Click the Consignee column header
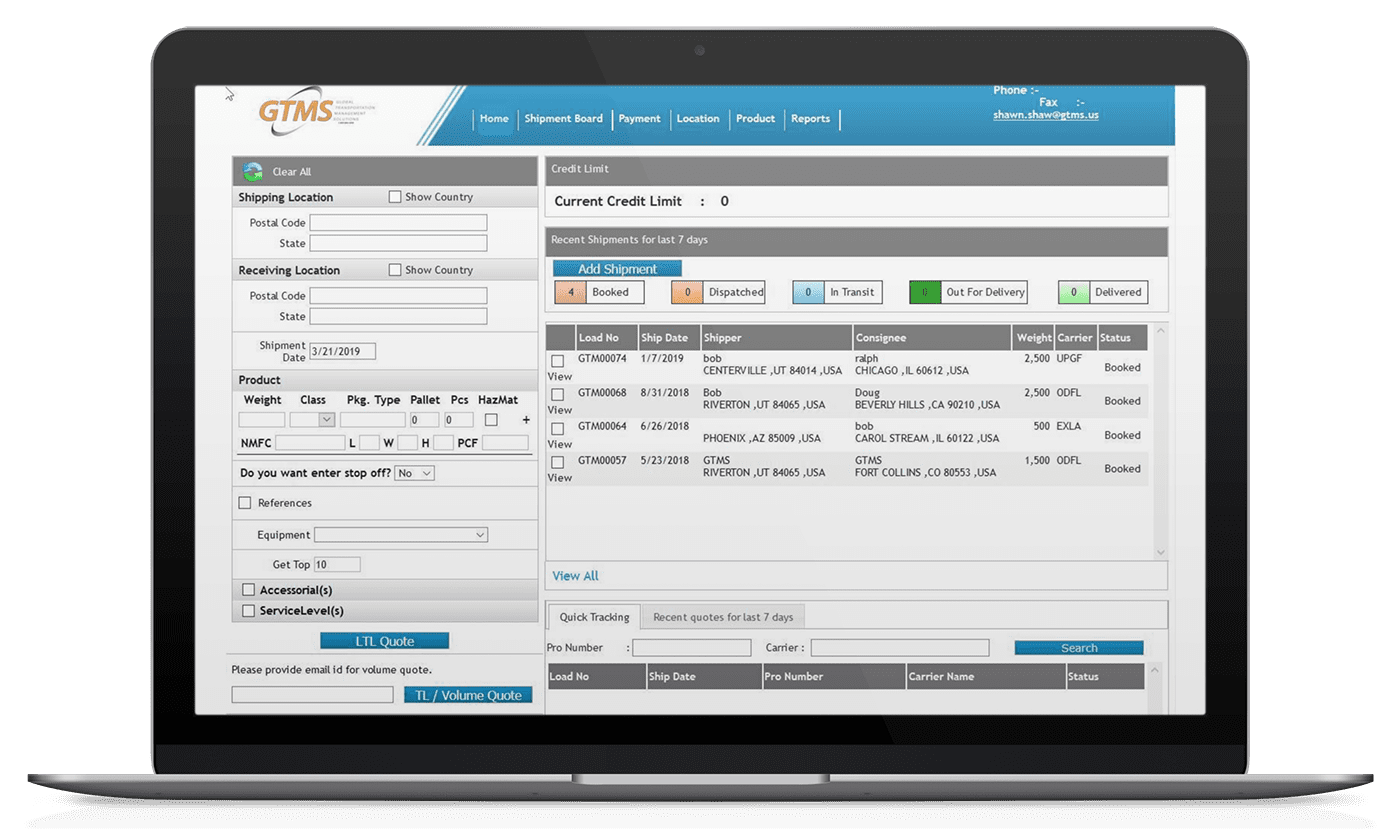 tap(931, 338)
